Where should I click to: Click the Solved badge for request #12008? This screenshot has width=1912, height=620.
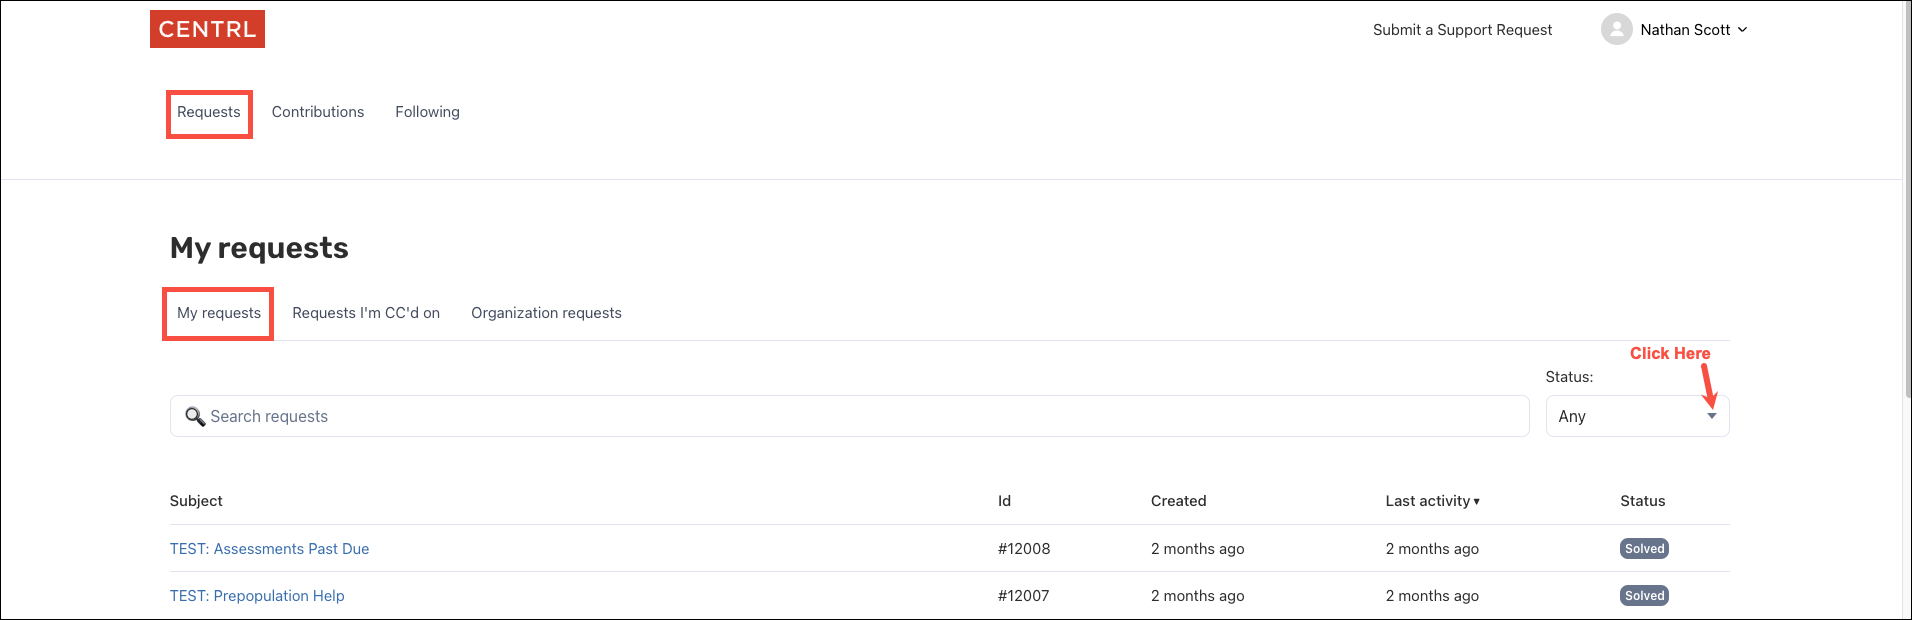click(1644, 549)
